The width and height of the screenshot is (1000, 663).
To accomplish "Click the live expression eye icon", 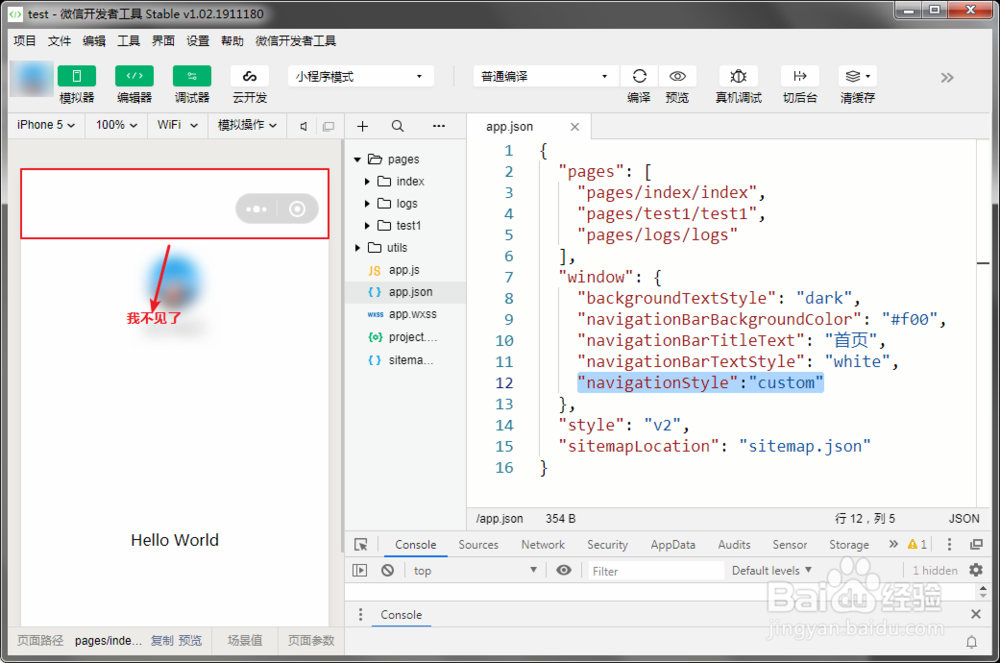I will [x=564, y=570].
